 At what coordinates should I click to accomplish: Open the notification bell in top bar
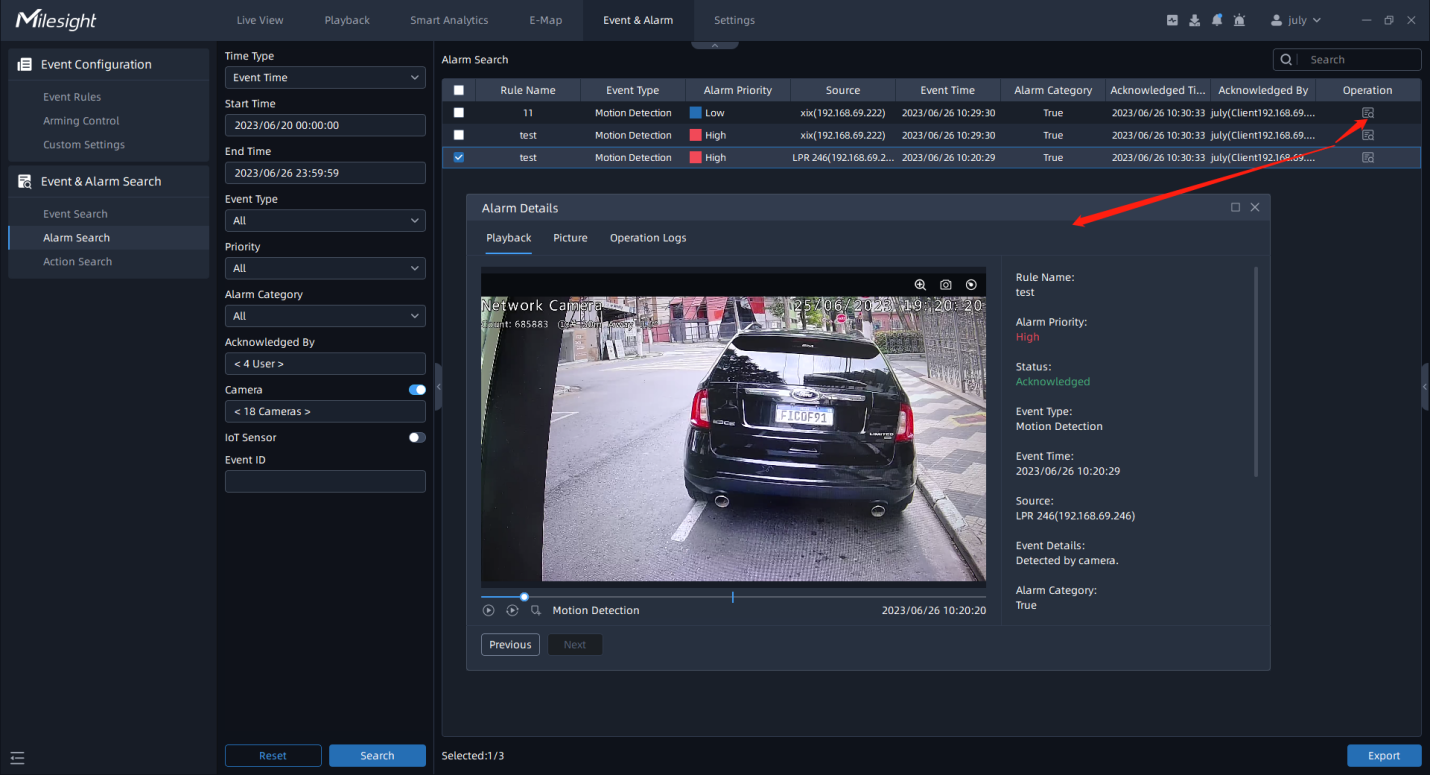(1217, 20)
